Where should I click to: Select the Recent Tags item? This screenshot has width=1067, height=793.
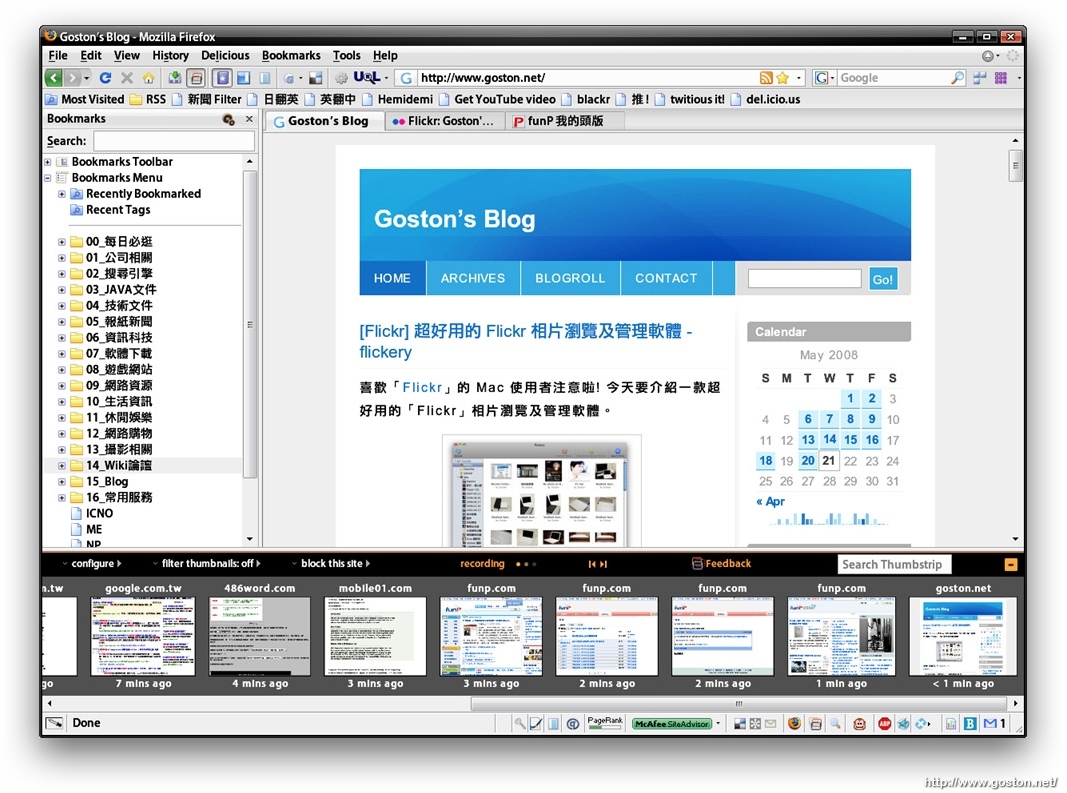[118, 210]
